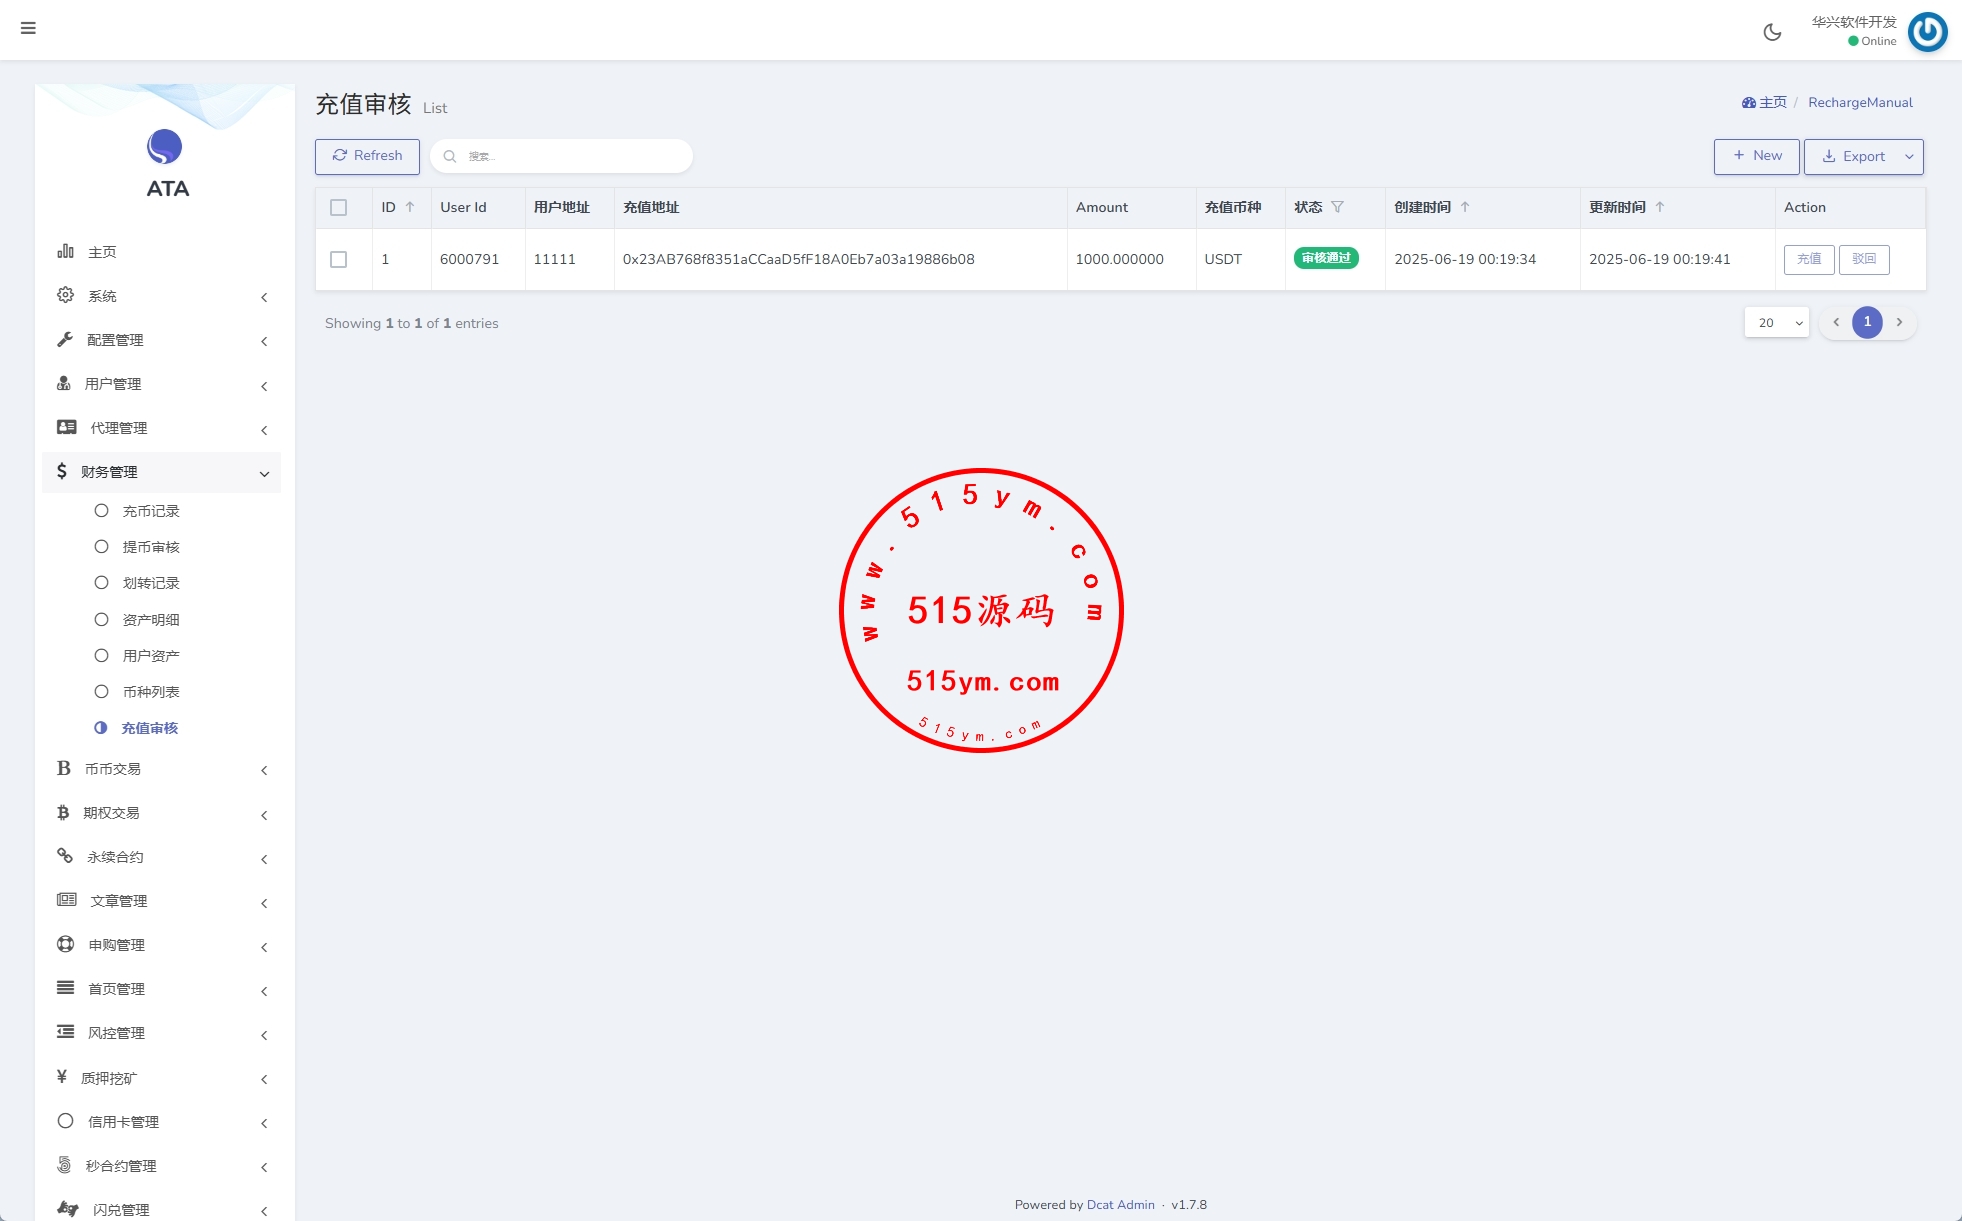
Task: Open 主页 in the sidebar
Action: coord(102,252)
